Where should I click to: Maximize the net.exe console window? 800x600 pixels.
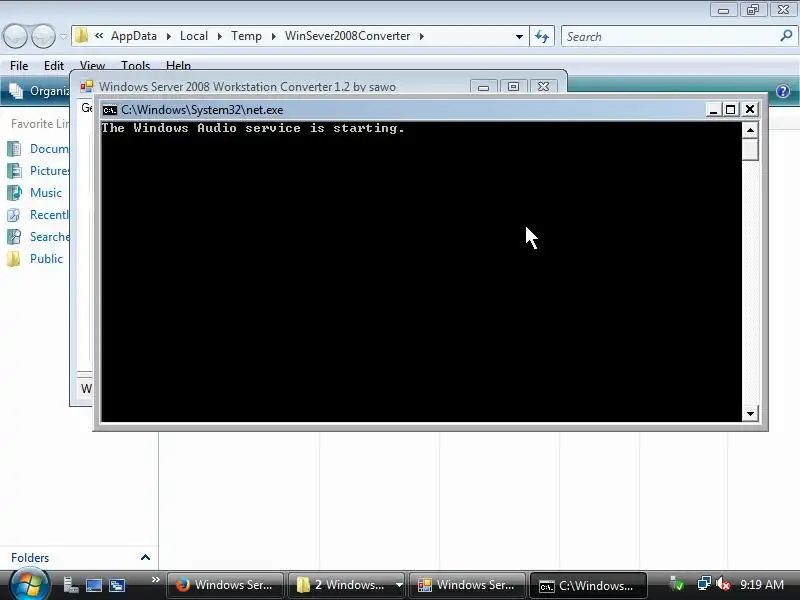(x=731, y=109)
